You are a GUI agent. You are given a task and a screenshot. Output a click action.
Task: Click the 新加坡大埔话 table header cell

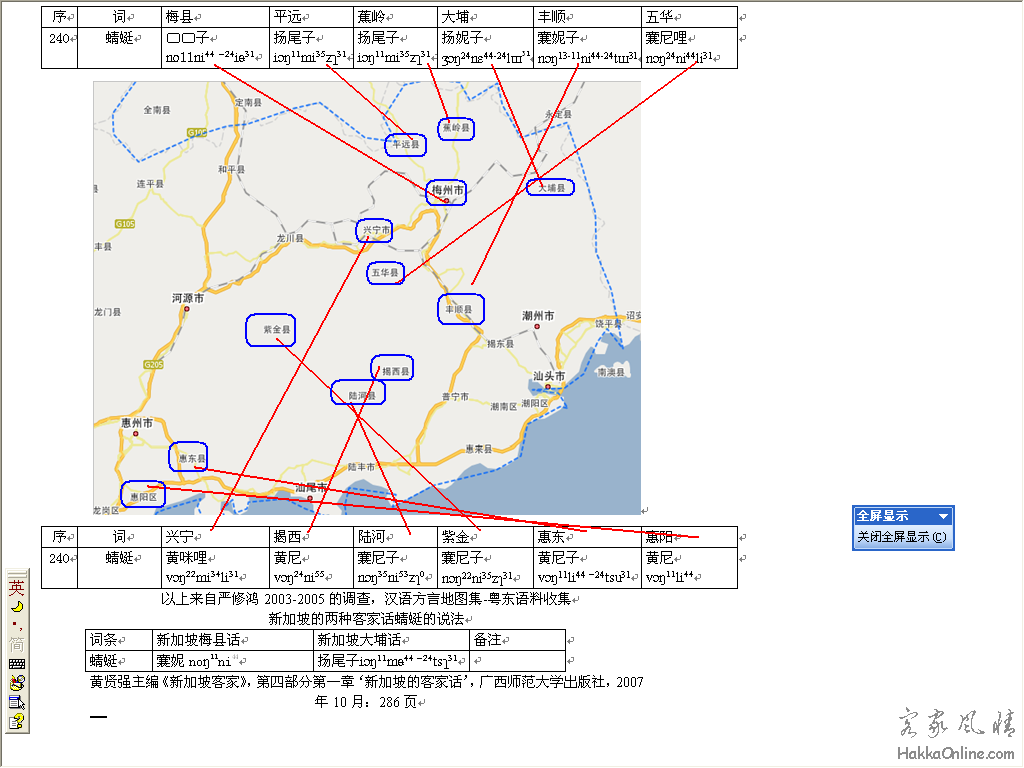coord(392,640)
